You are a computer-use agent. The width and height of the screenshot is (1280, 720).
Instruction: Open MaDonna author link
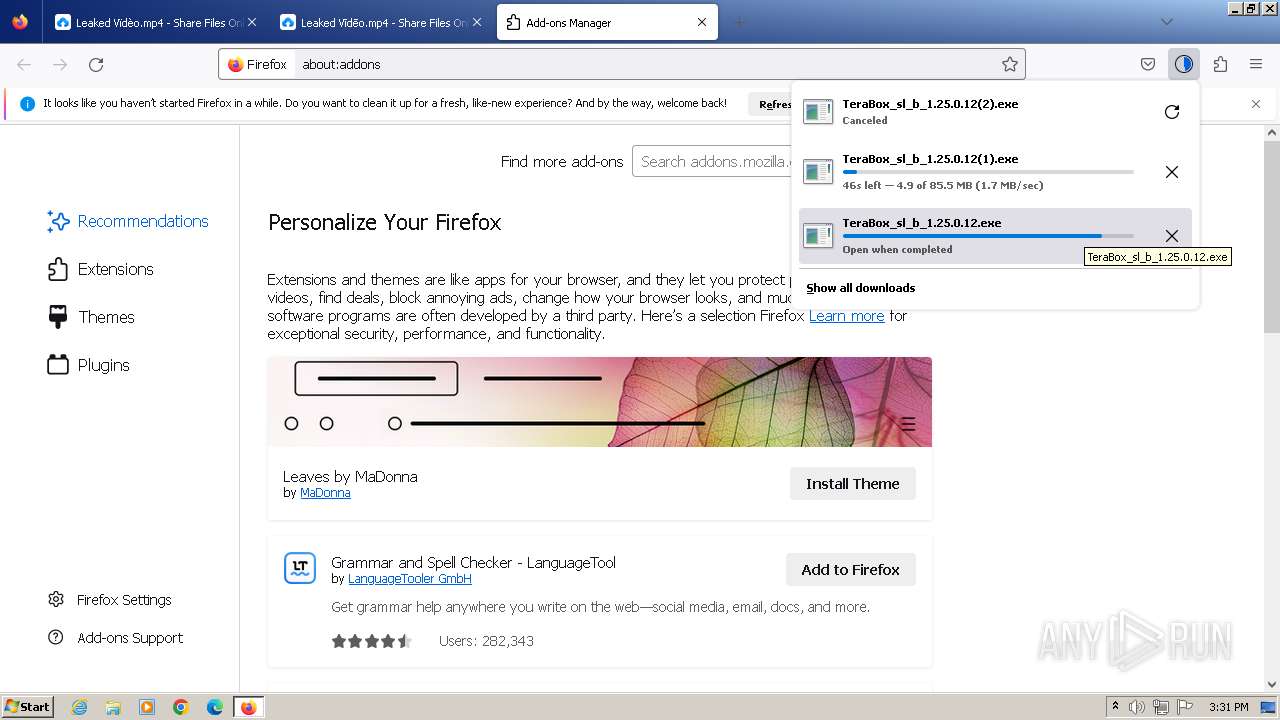point(325,493)
